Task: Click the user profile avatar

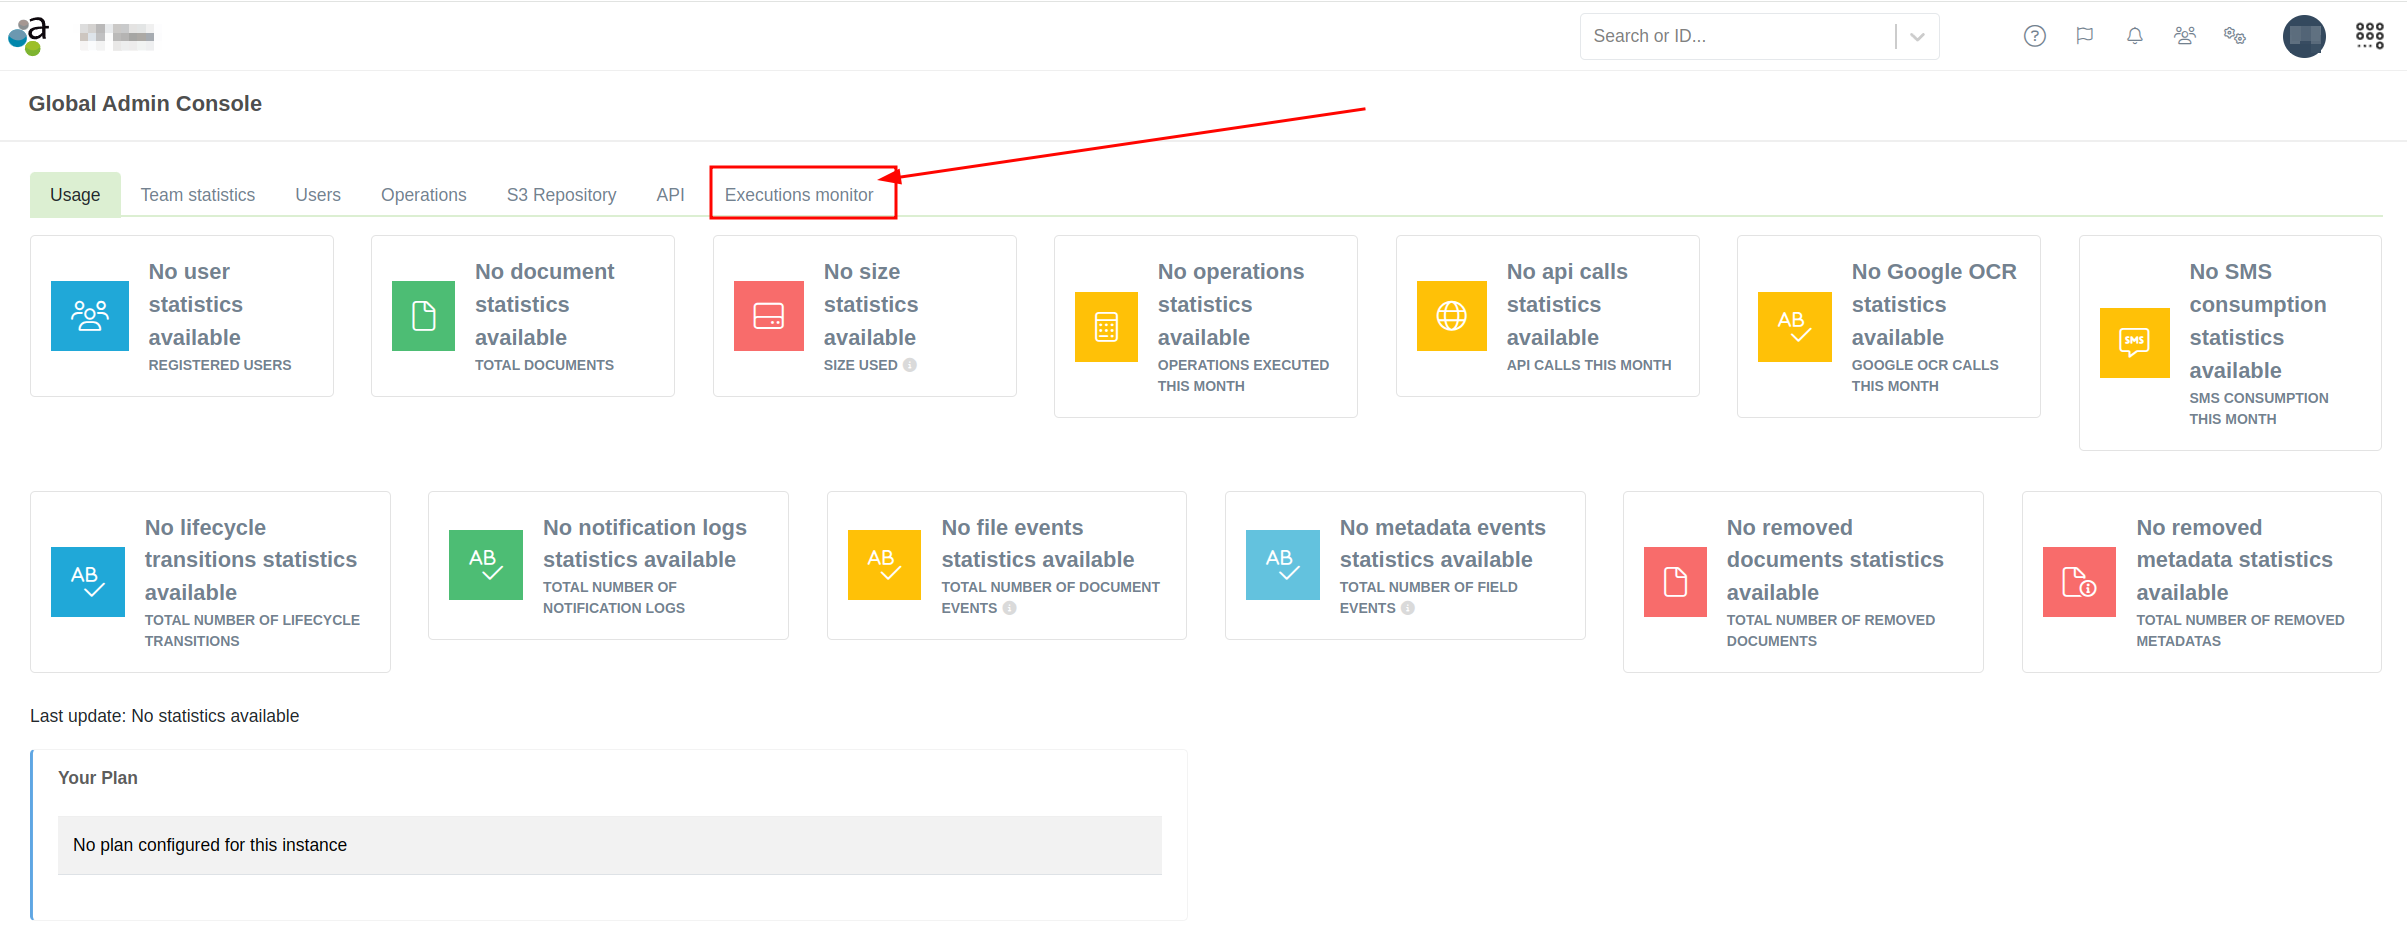Action: 2304,36
